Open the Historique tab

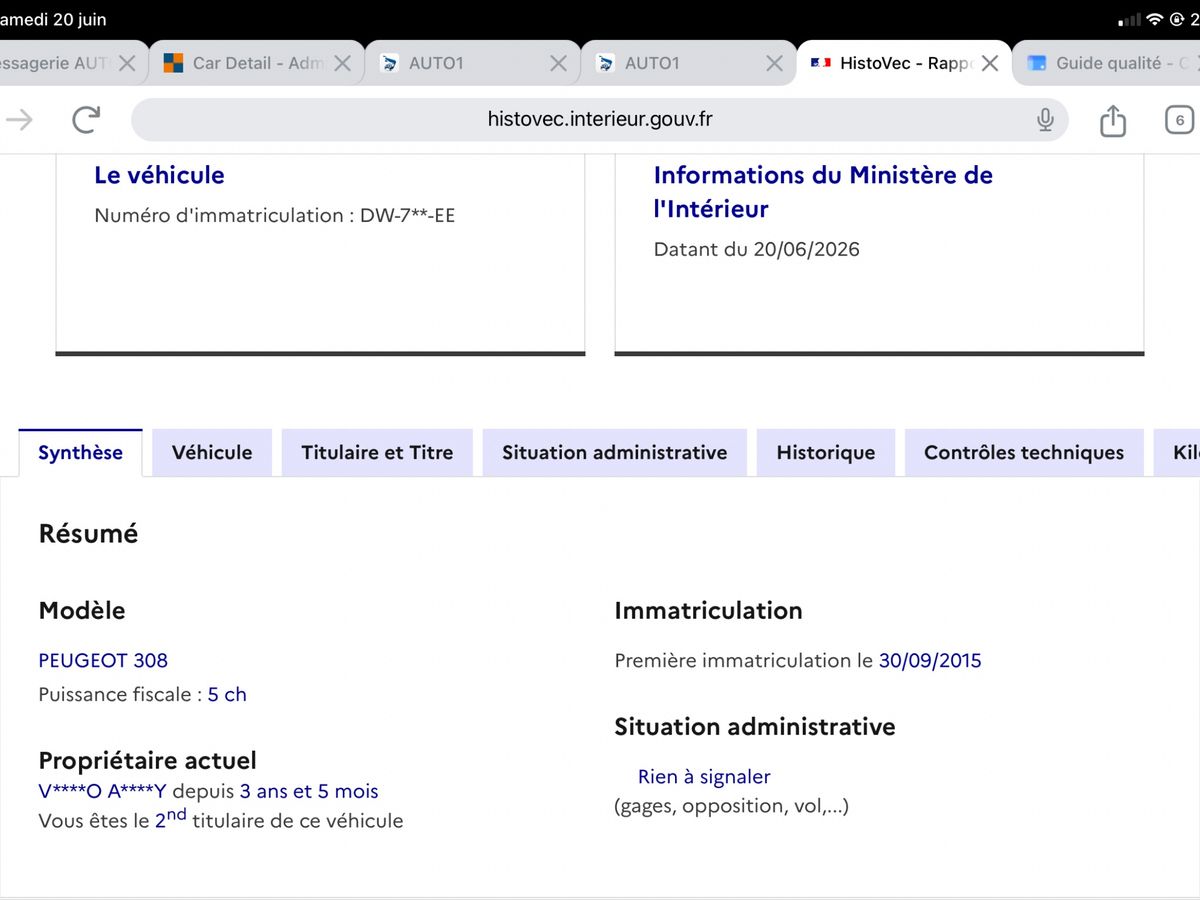[826, 453]
